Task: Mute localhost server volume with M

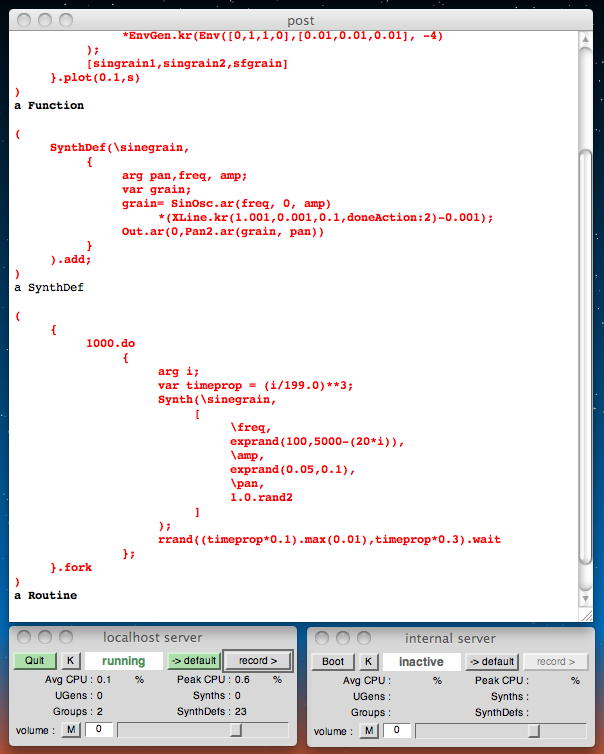Action: click(71, 730)
